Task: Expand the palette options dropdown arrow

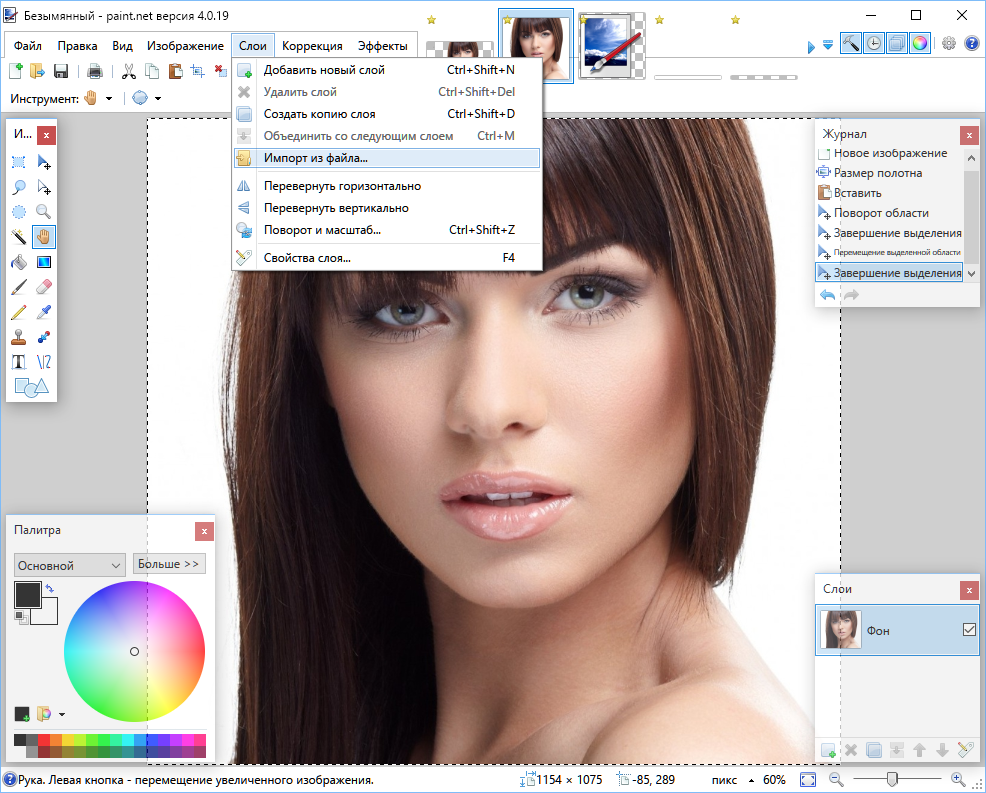Action: (62, 714)
